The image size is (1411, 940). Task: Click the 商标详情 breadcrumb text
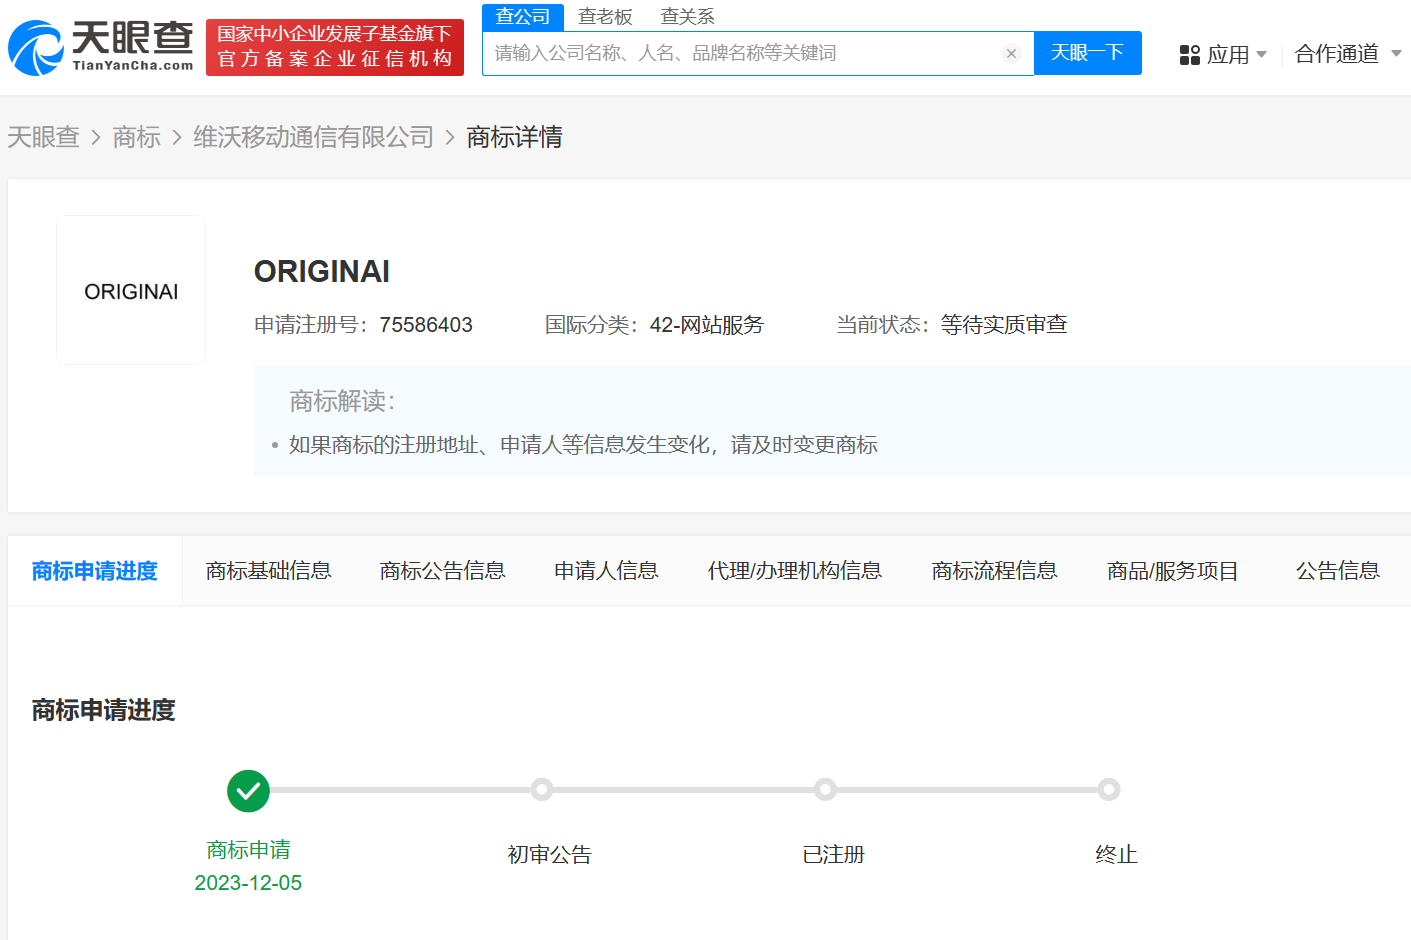click(514, 137)
